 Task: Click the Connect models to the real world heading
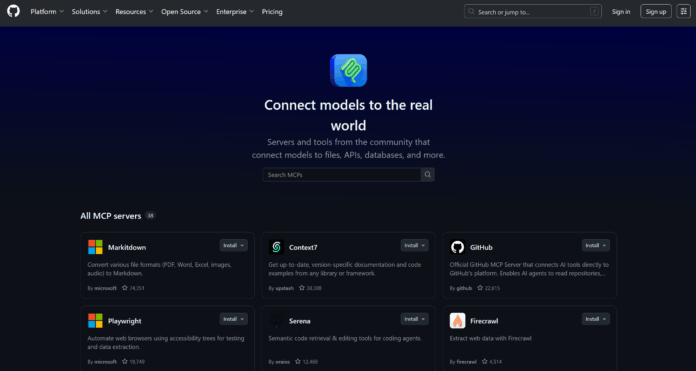click(x=348, y=115)
